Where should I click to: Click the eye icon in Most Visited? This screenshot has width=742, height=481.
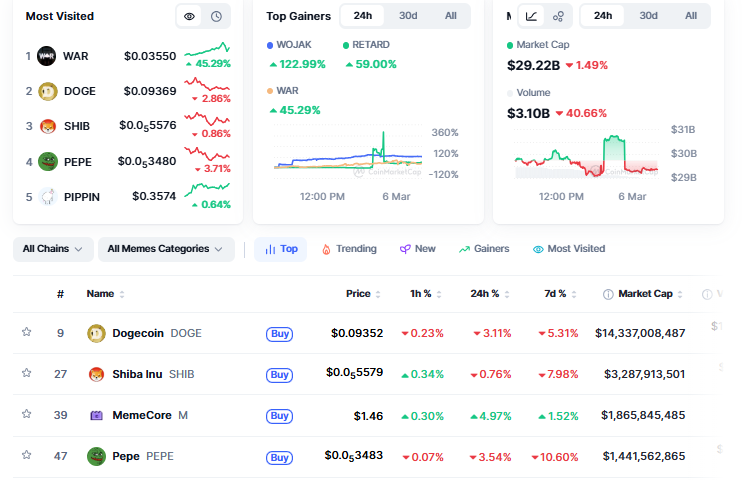[x=189, y=16]
